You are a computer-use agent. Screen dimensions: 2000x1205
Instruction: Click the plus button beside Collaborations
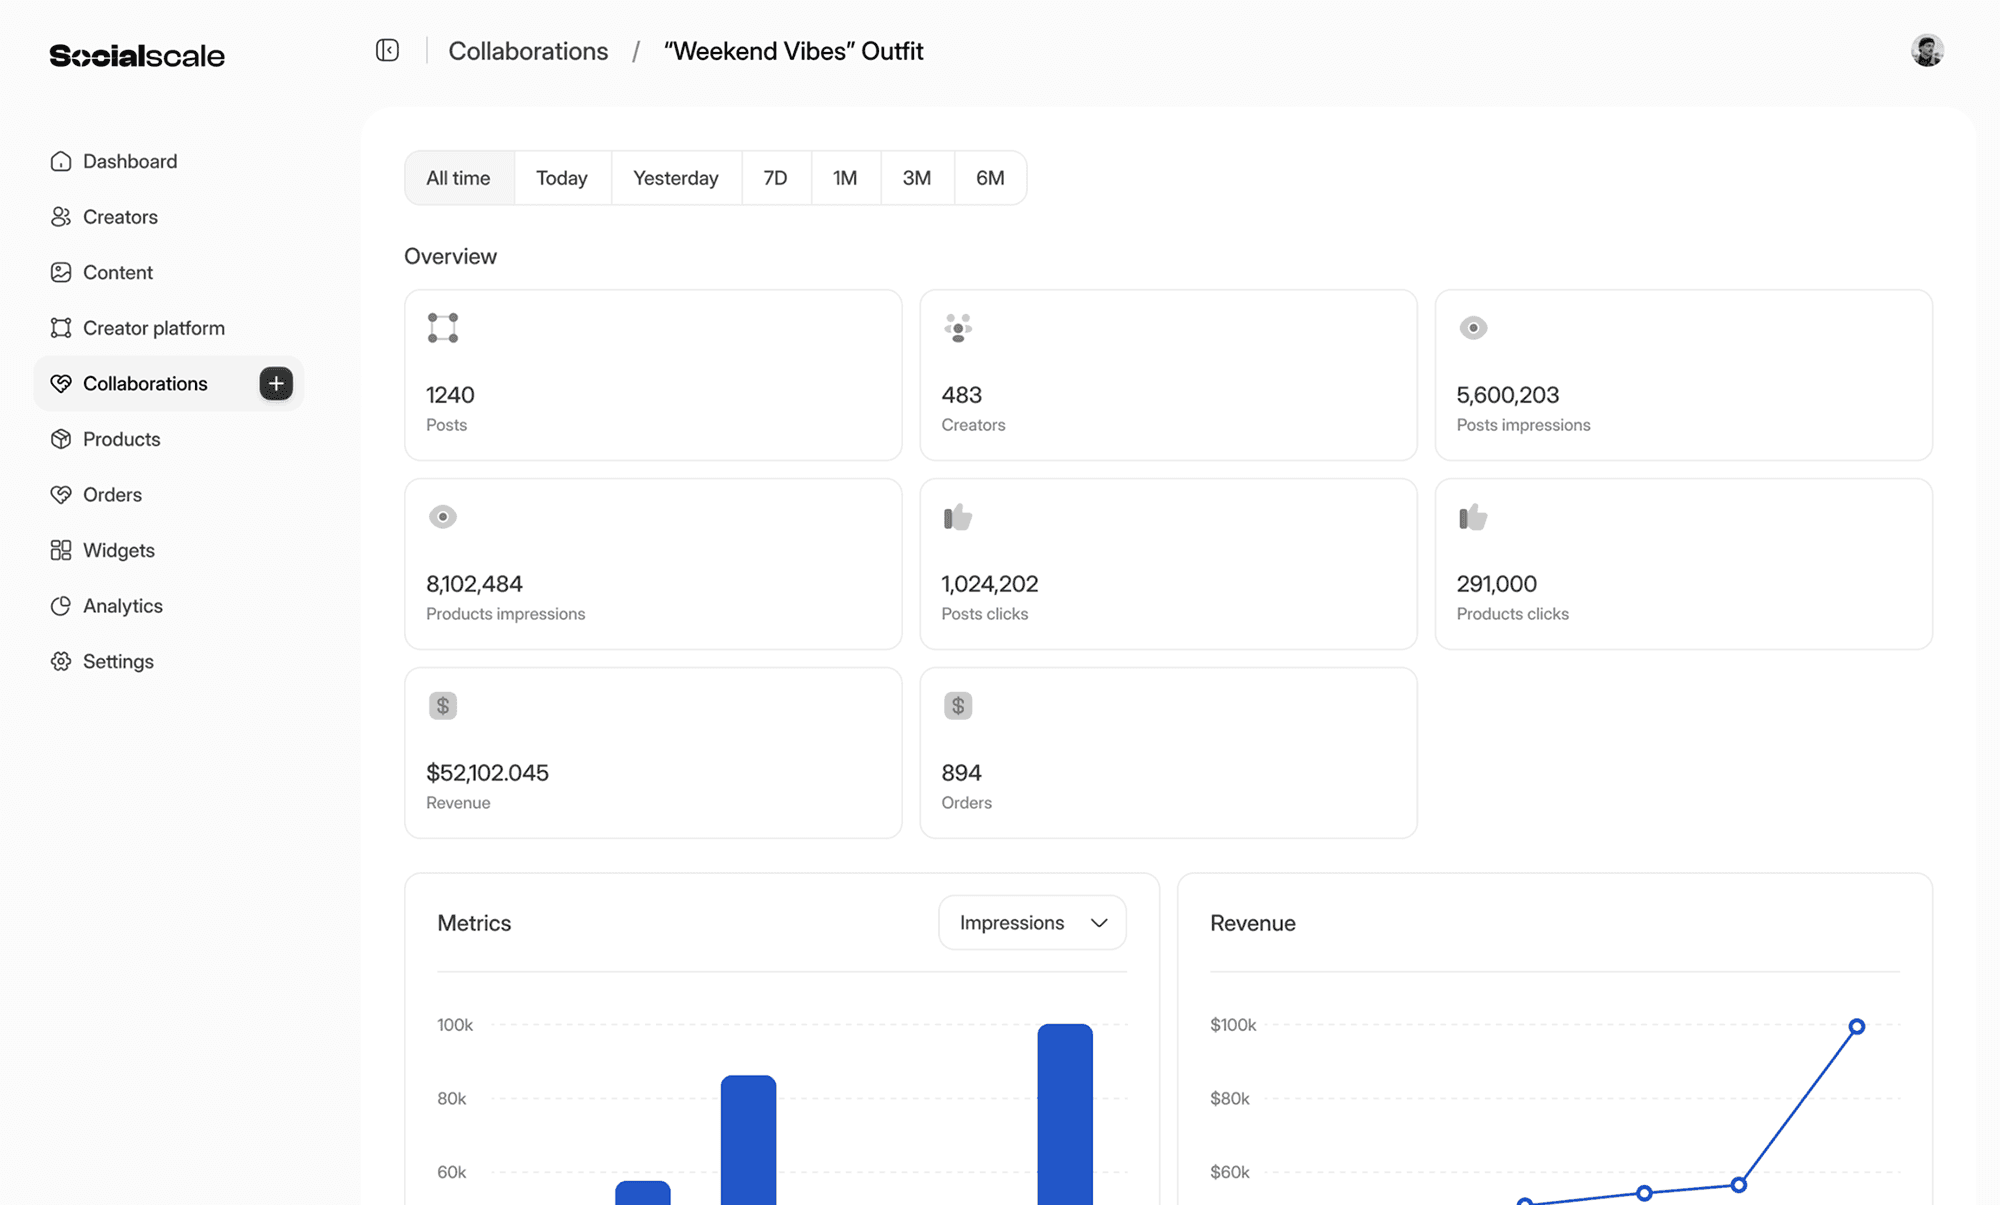(x=276, y=384)
